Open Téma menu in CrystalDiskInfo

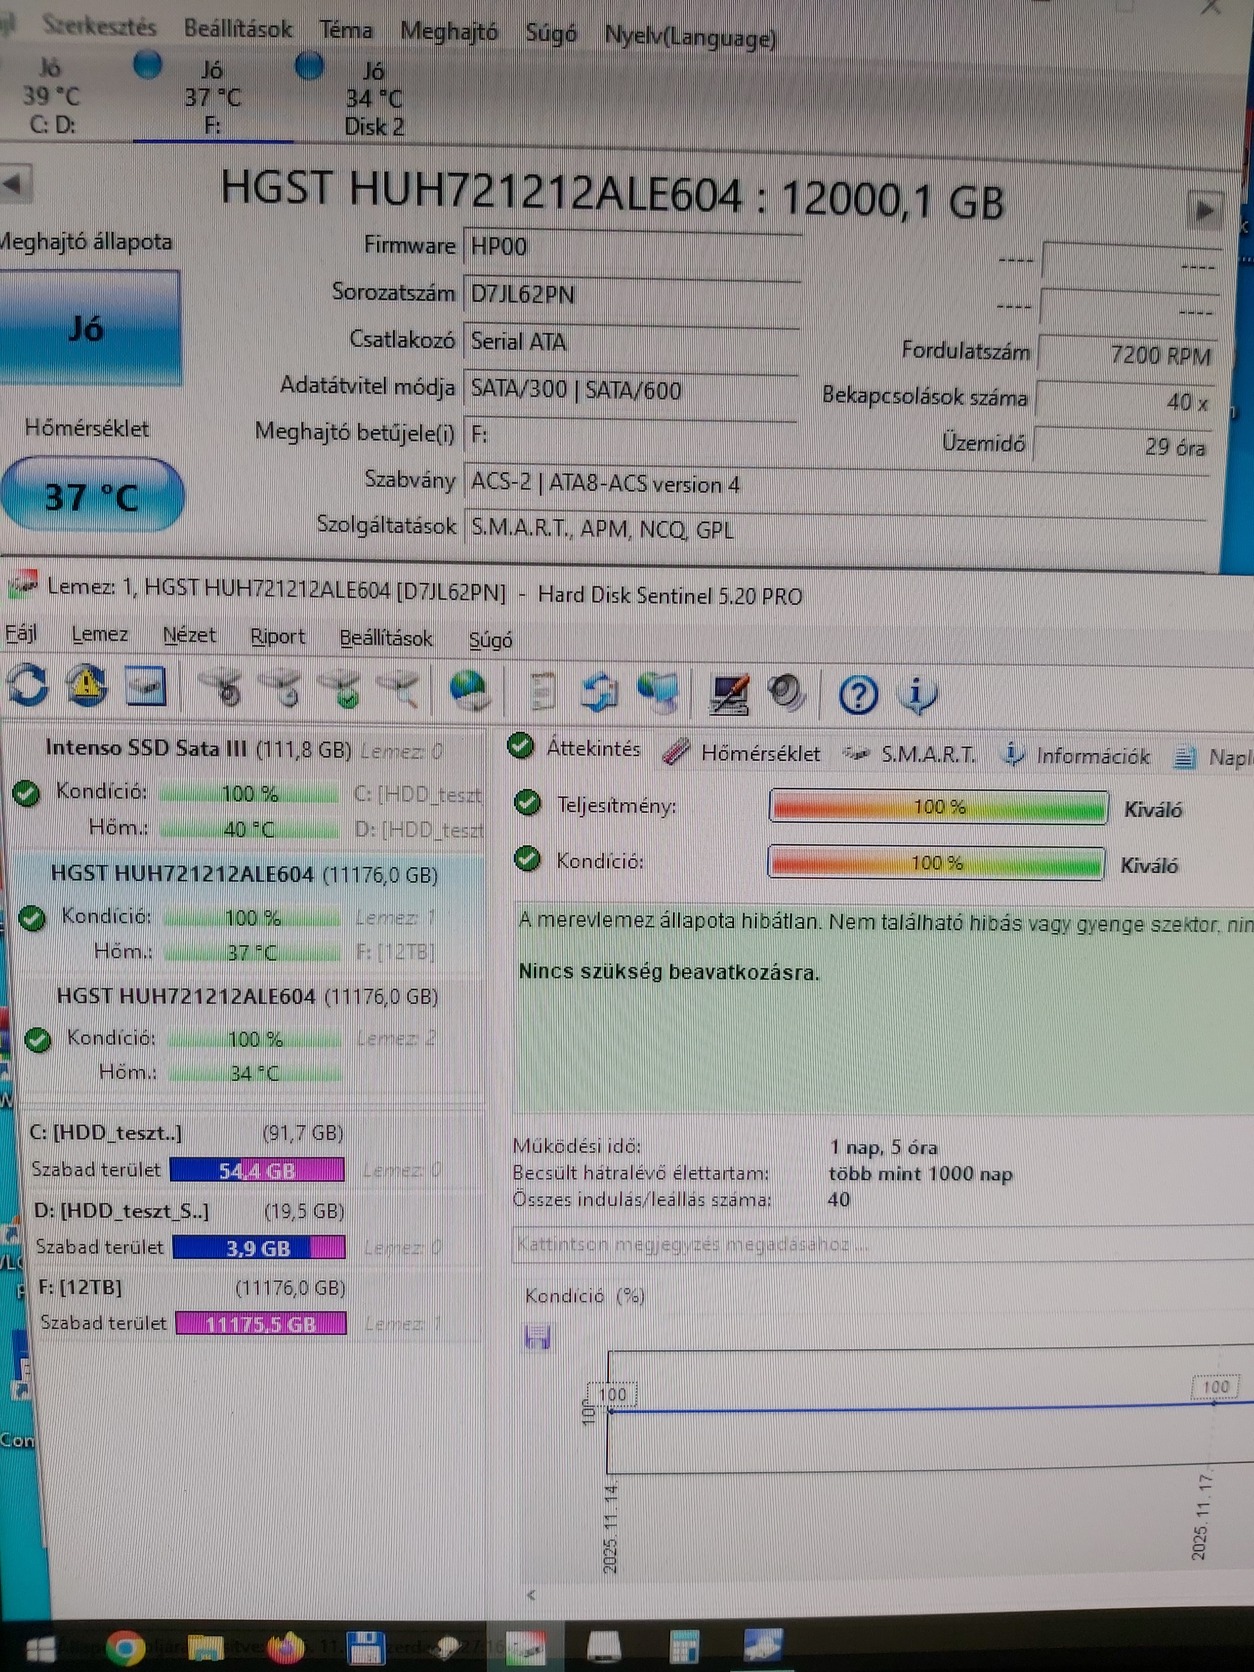pyautogui.click(x=346, y=31)
